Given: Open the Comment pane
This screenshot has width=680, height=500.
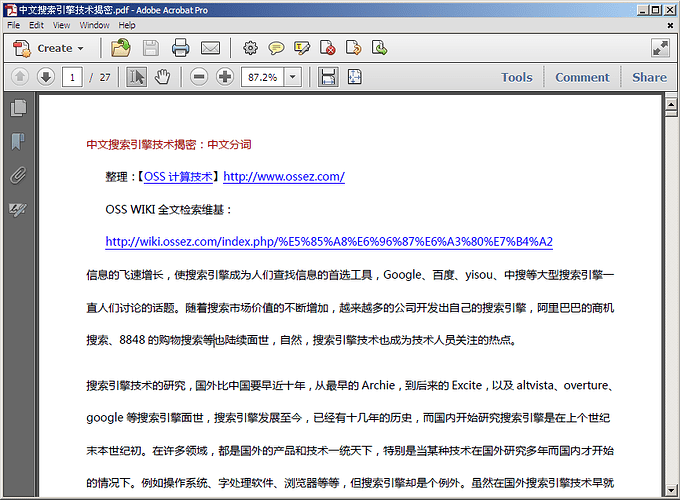Looking at the screenshot, I should coord(582,77).
